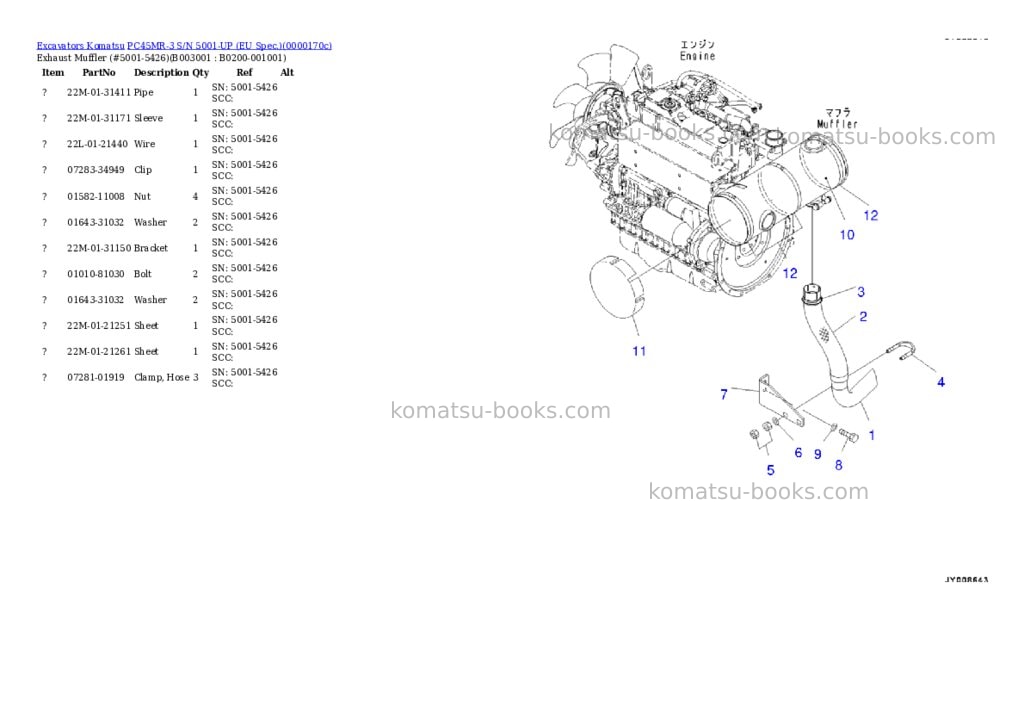The width and height of the screenshot is (1024, 725).
Task: Click the Qty column header
Action: point(200,72)
